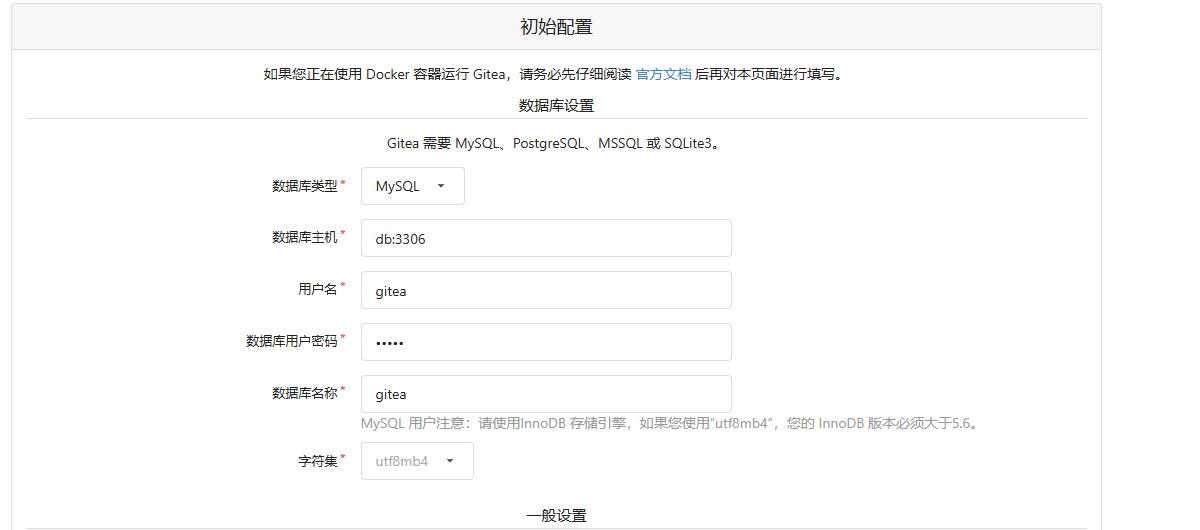Click the 数据库设置 section heading
The image size is (1200, 530).
click(x=556, y=105)
